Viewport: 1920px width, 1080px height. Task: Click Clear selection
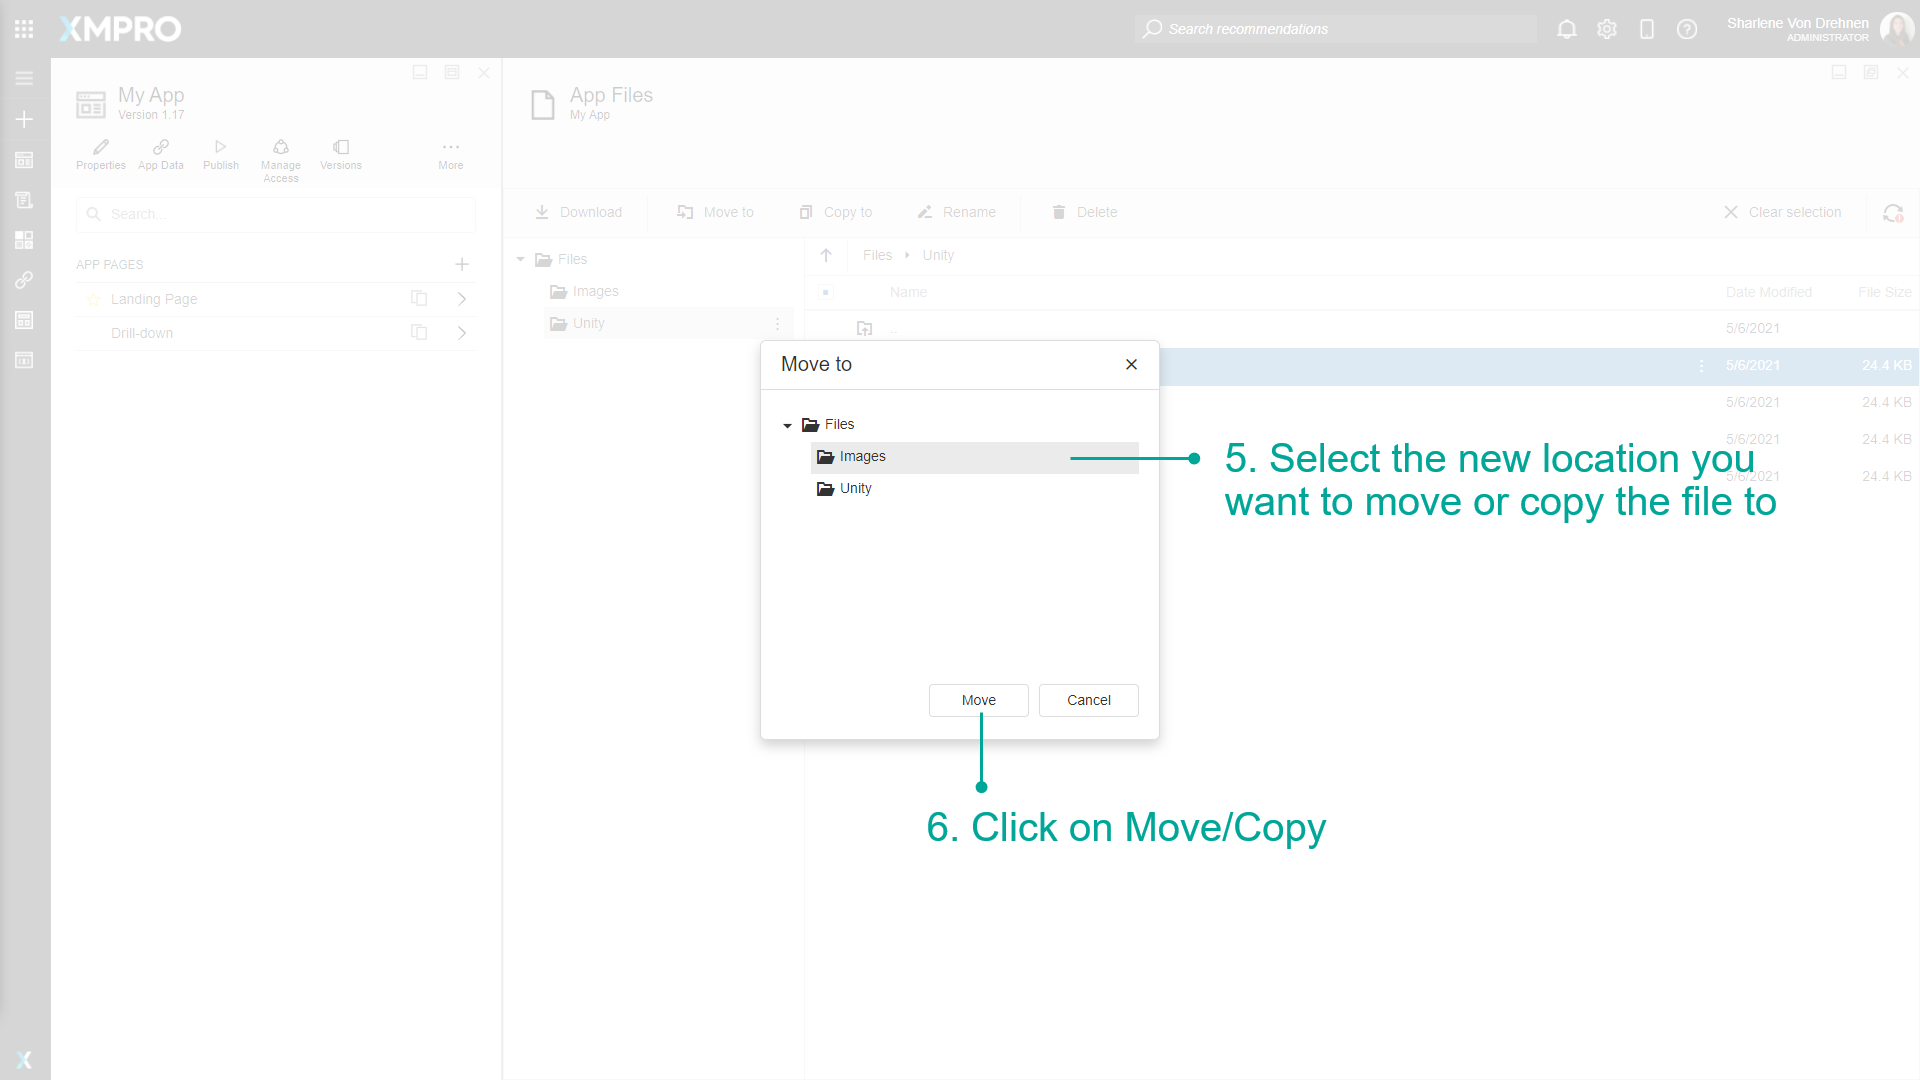click(1784, 212)
